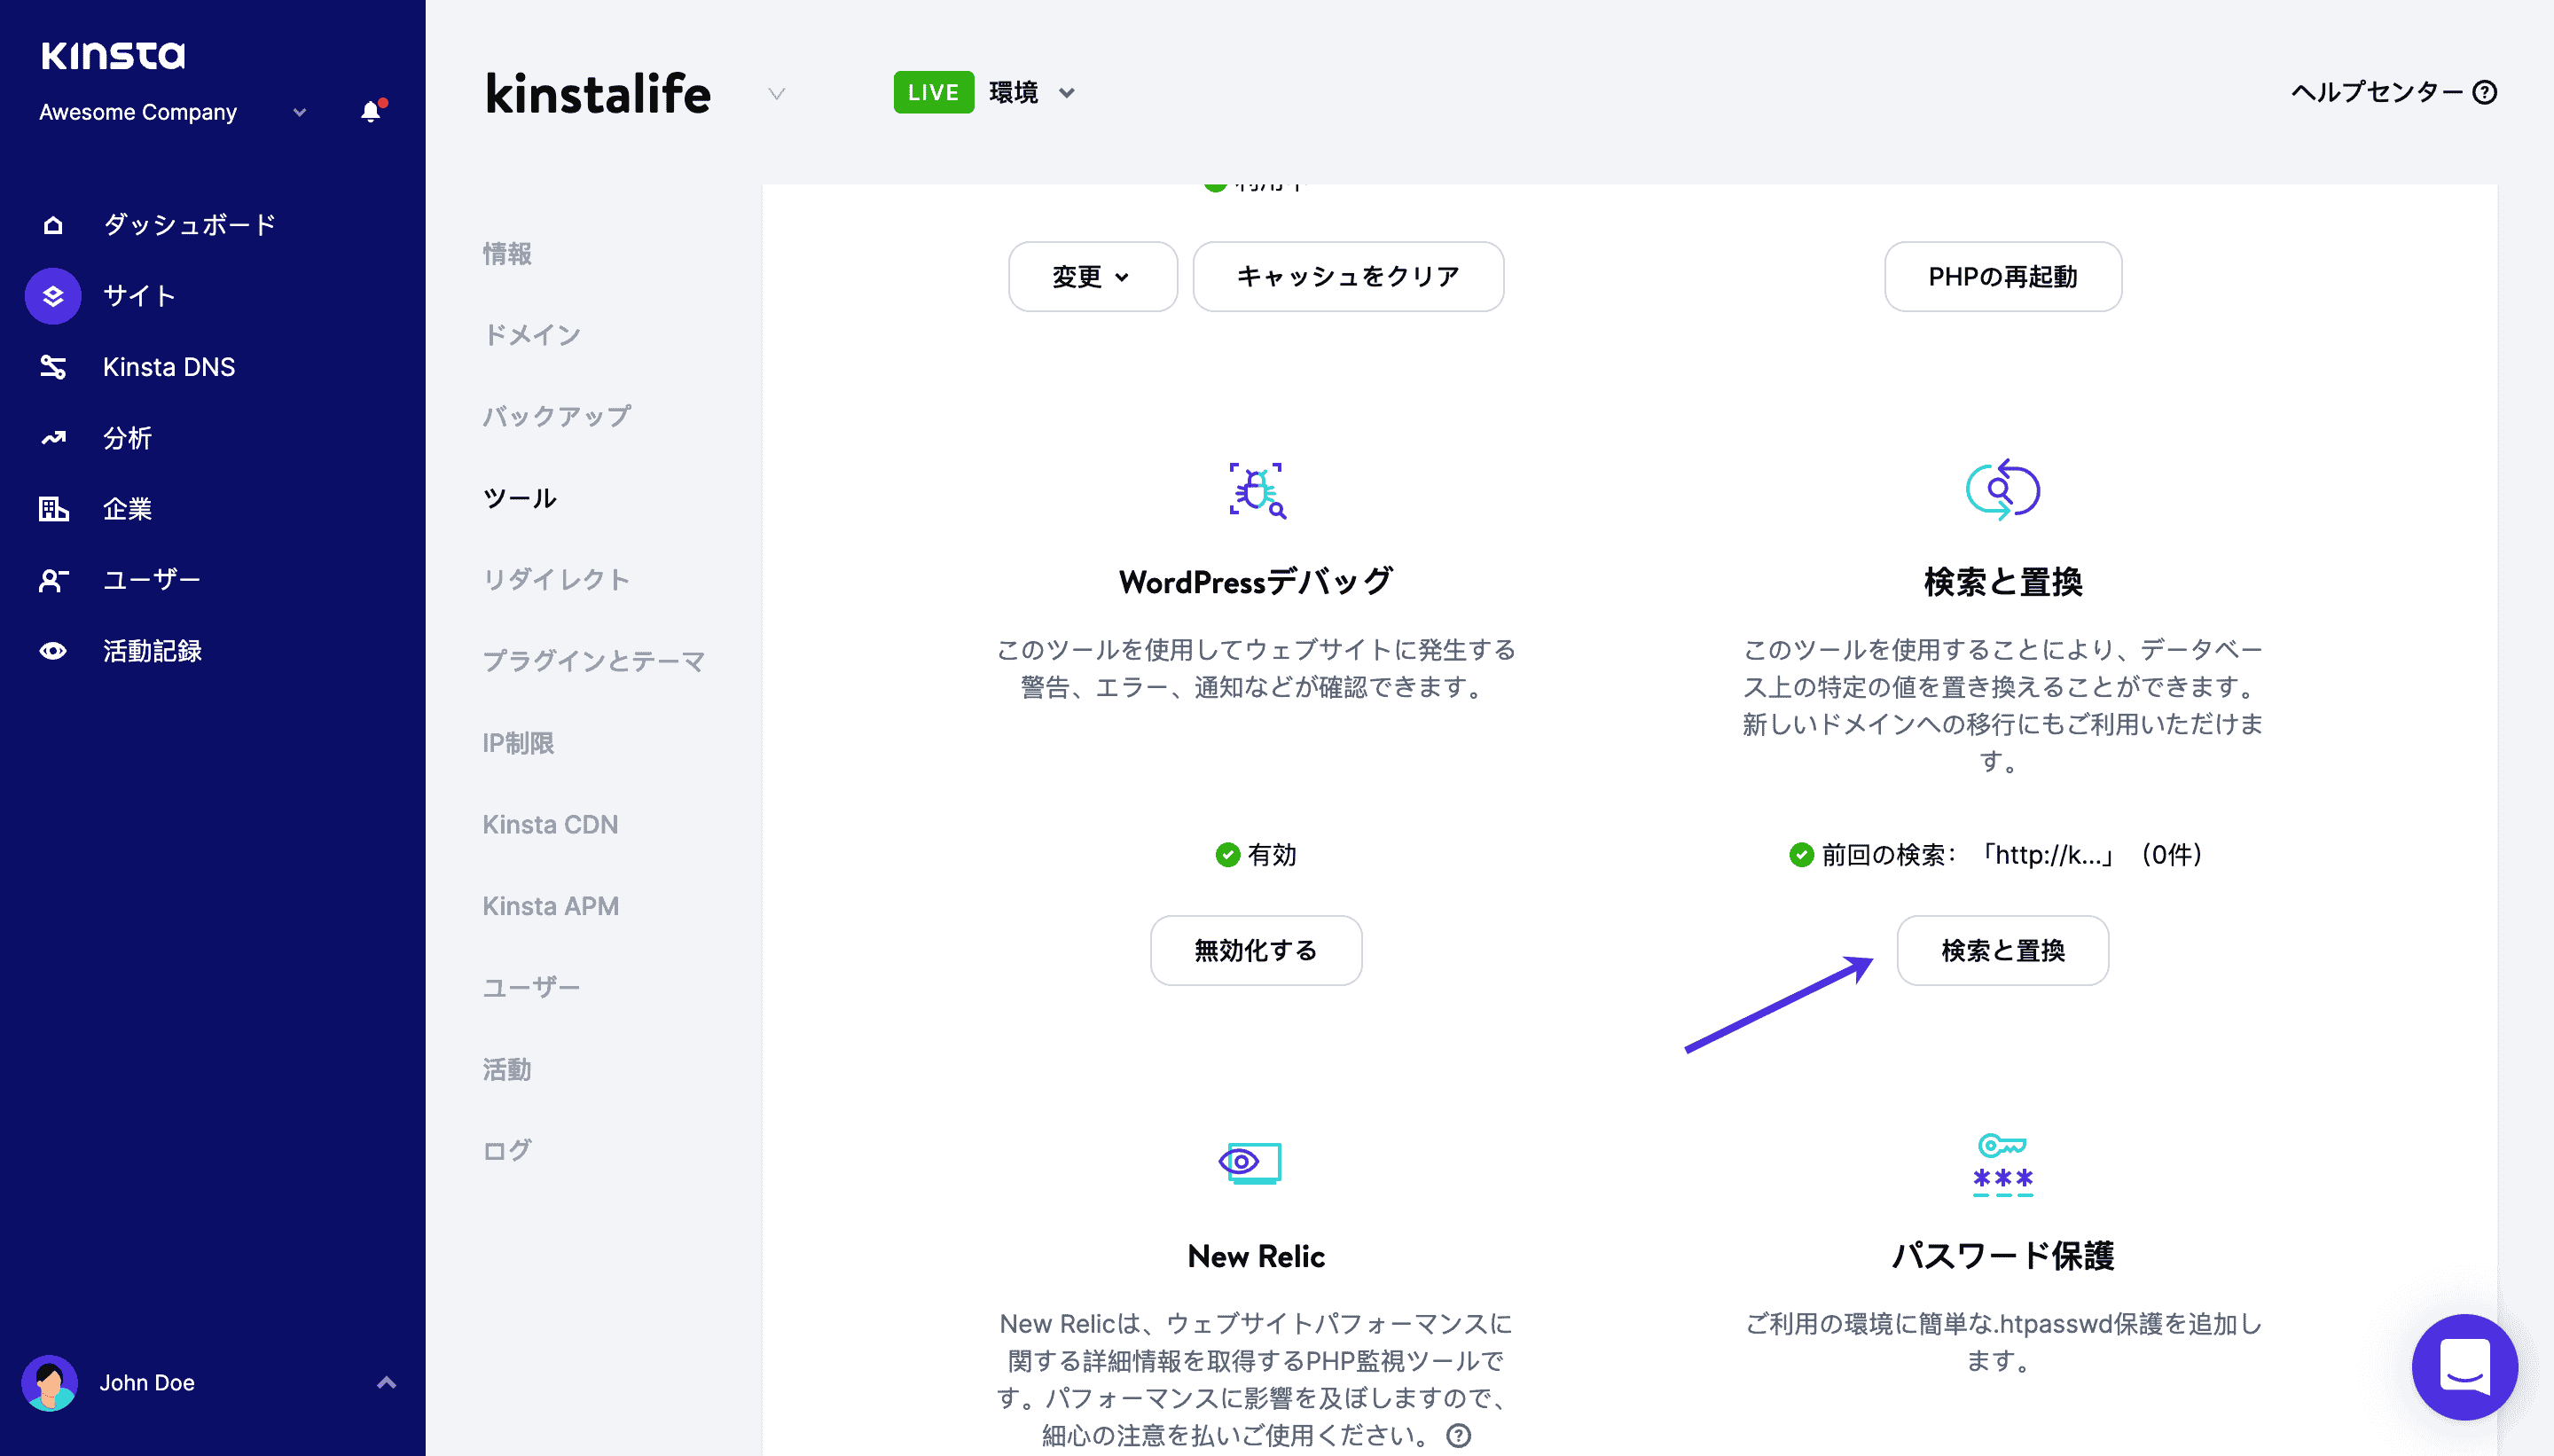Click the ヘルプセンター help link
The width and height of the screenshot is (2554, 1456).
[x=2391, y=93]
